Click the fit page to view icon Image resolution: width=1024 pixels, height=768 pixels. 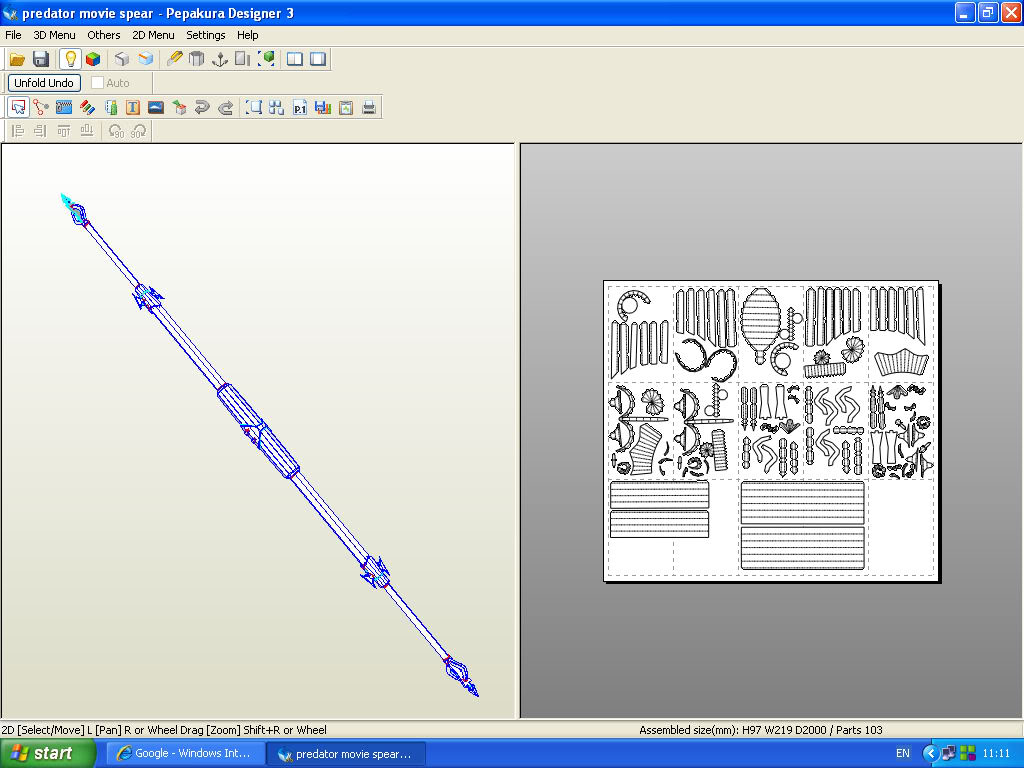(253, 108)
